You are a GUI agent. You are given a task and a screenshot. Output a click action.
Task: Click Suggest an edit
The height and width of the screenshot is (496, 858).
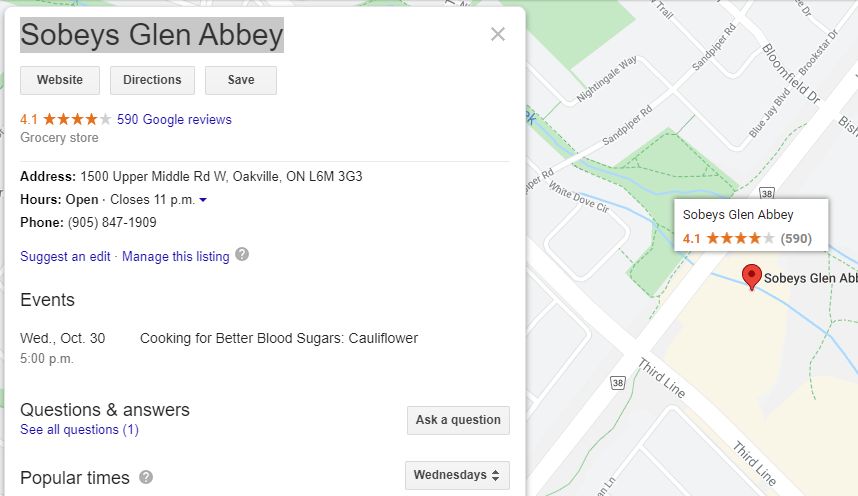(65, 256)
